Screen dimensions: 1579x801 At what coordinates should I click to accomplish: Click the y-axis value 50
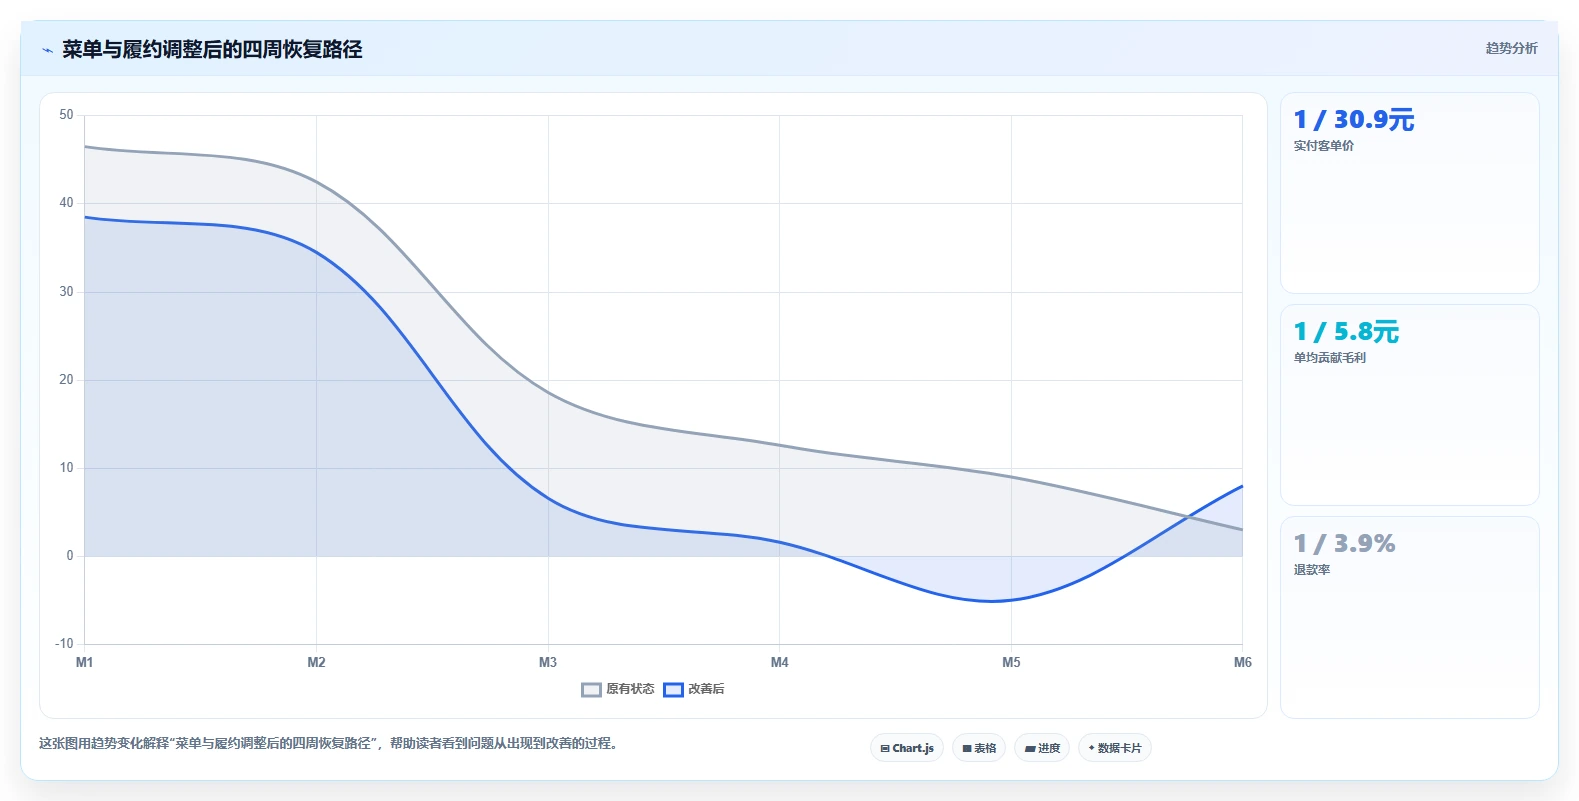point(66,115)
